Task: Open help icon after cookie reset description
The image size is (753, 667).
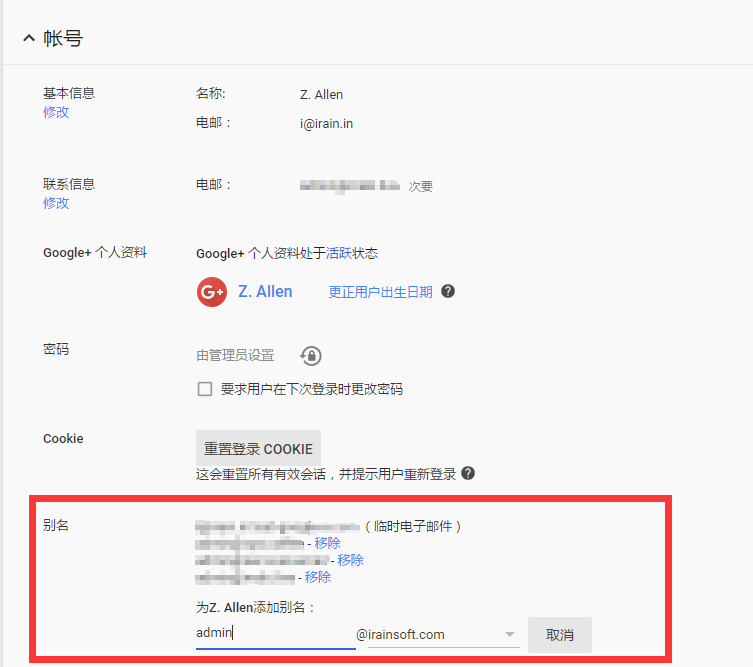Action: pyautogui.click(x=468, y=474)
